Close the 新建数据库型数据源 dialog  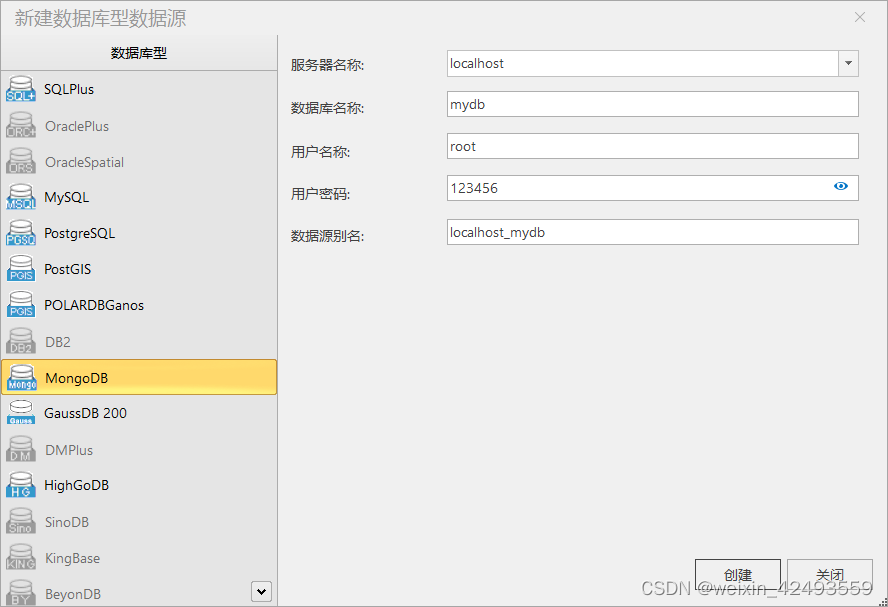[x=860, y=18]
